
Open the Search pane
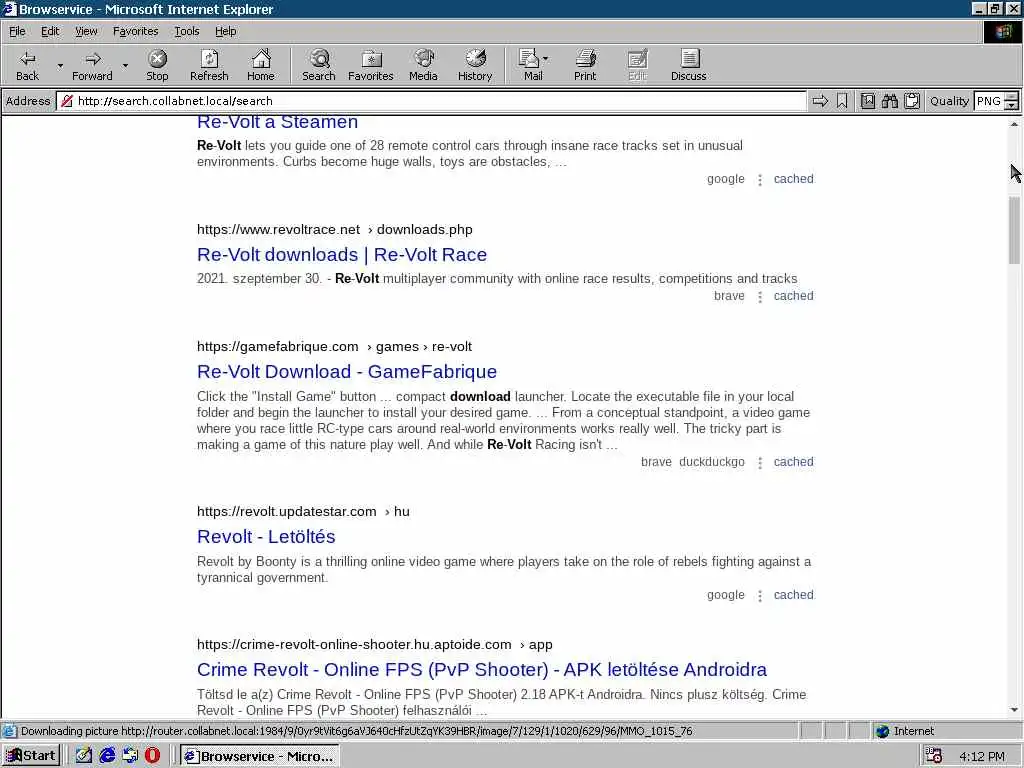click(319, 65)
